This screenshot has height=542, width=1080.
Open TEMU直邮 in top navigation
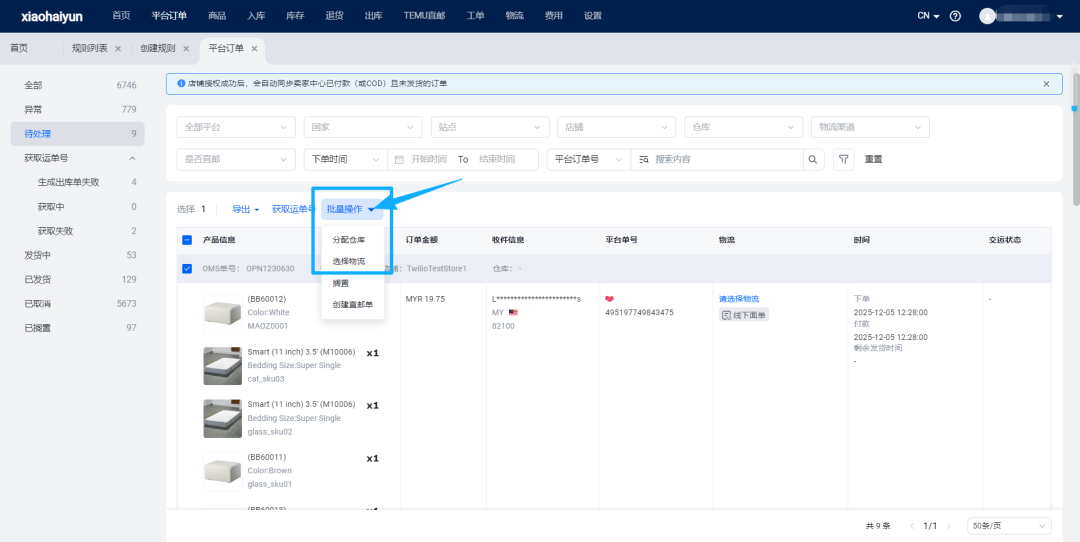(x=425, y=16)
